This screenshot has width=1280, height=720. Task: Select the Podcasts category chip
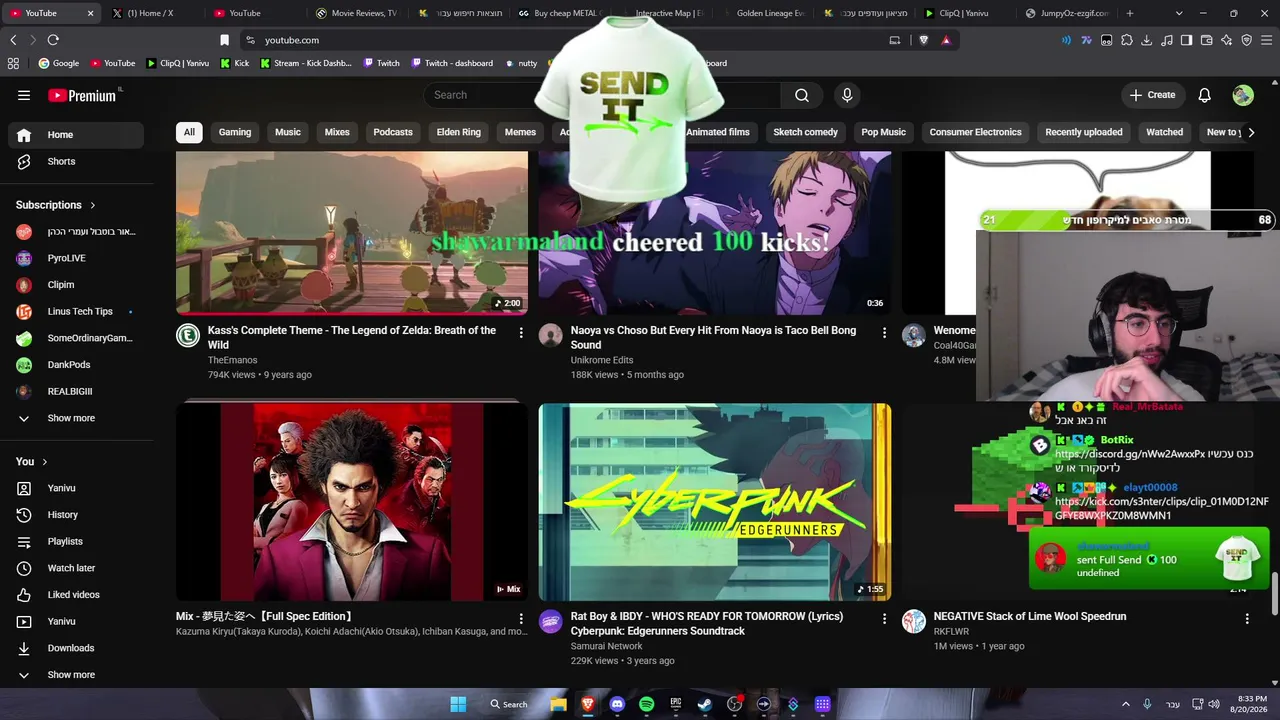393,132
